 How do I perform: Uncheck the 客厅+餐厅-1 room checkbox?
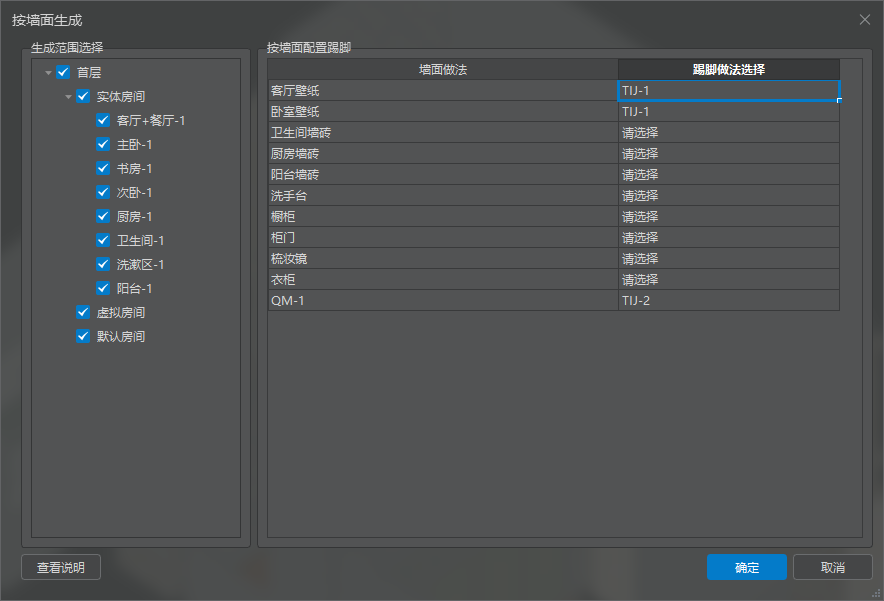[x=103, y=121]
